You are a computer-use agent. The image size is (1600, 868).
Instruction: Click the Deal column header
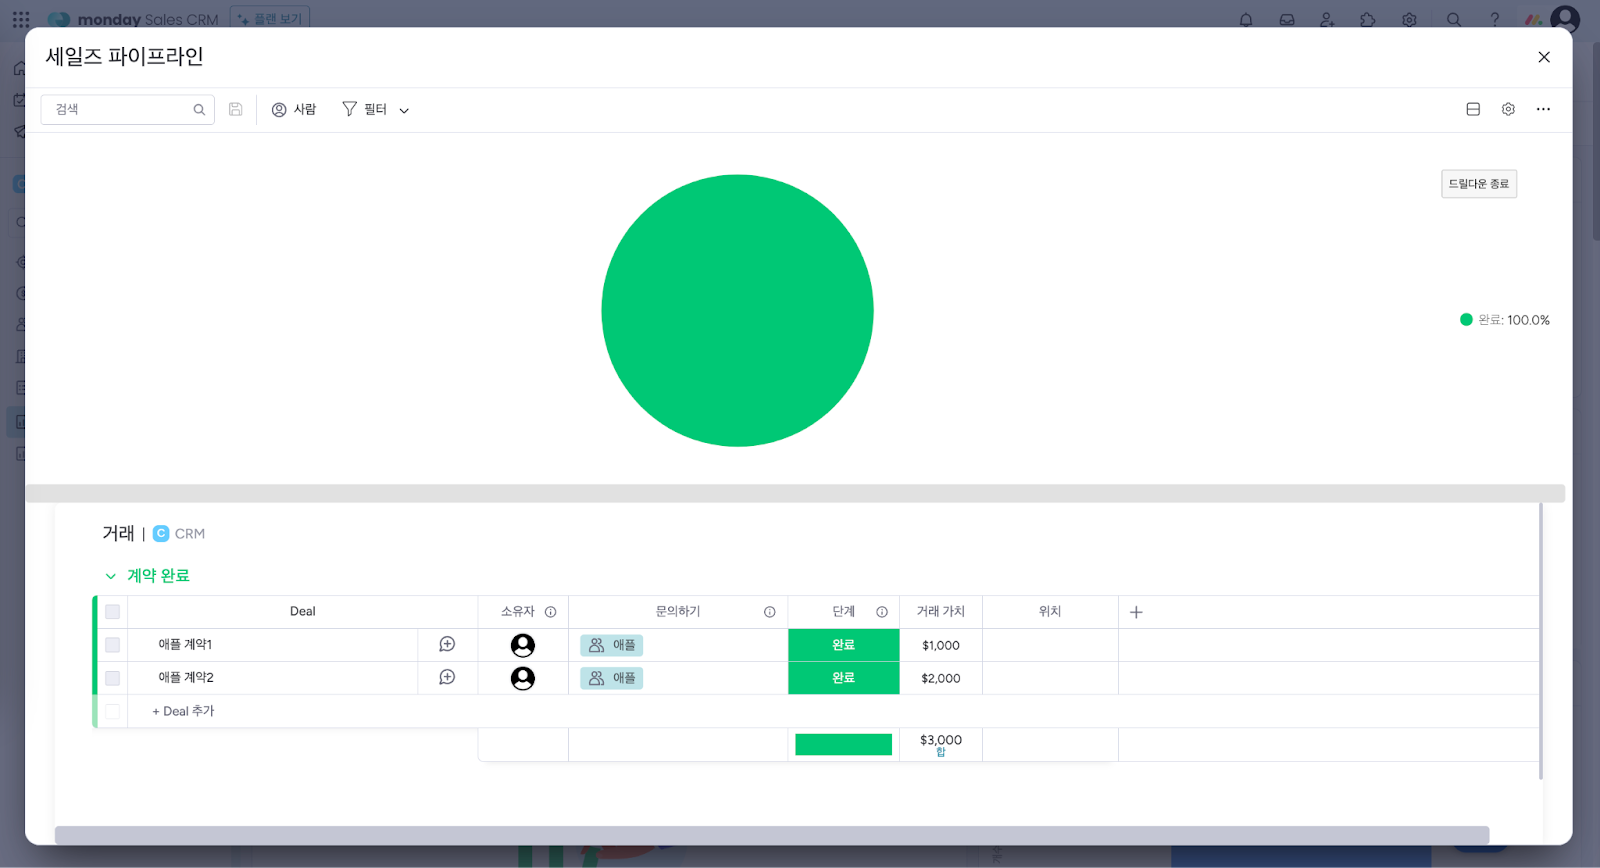coord(302,612)
